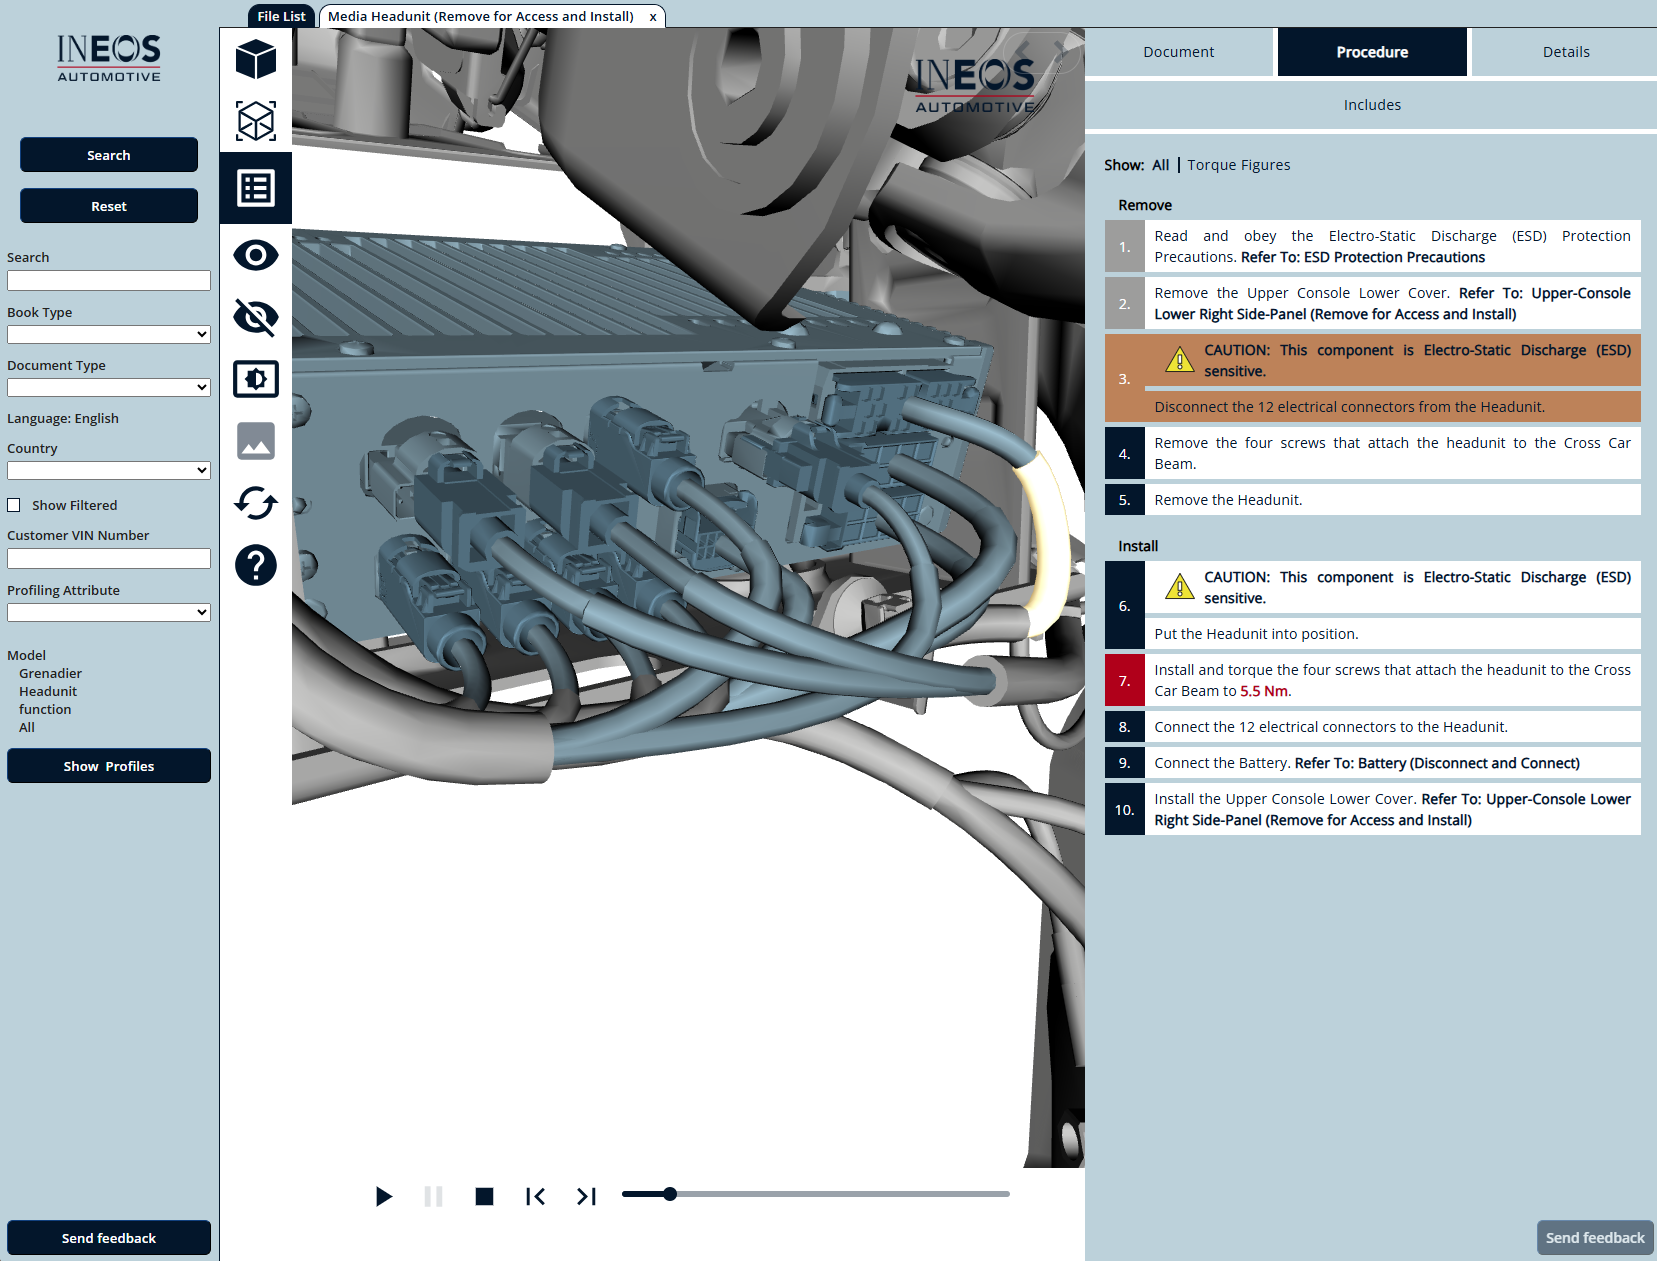Switch to the Details tab

[x=1565, y=52]
